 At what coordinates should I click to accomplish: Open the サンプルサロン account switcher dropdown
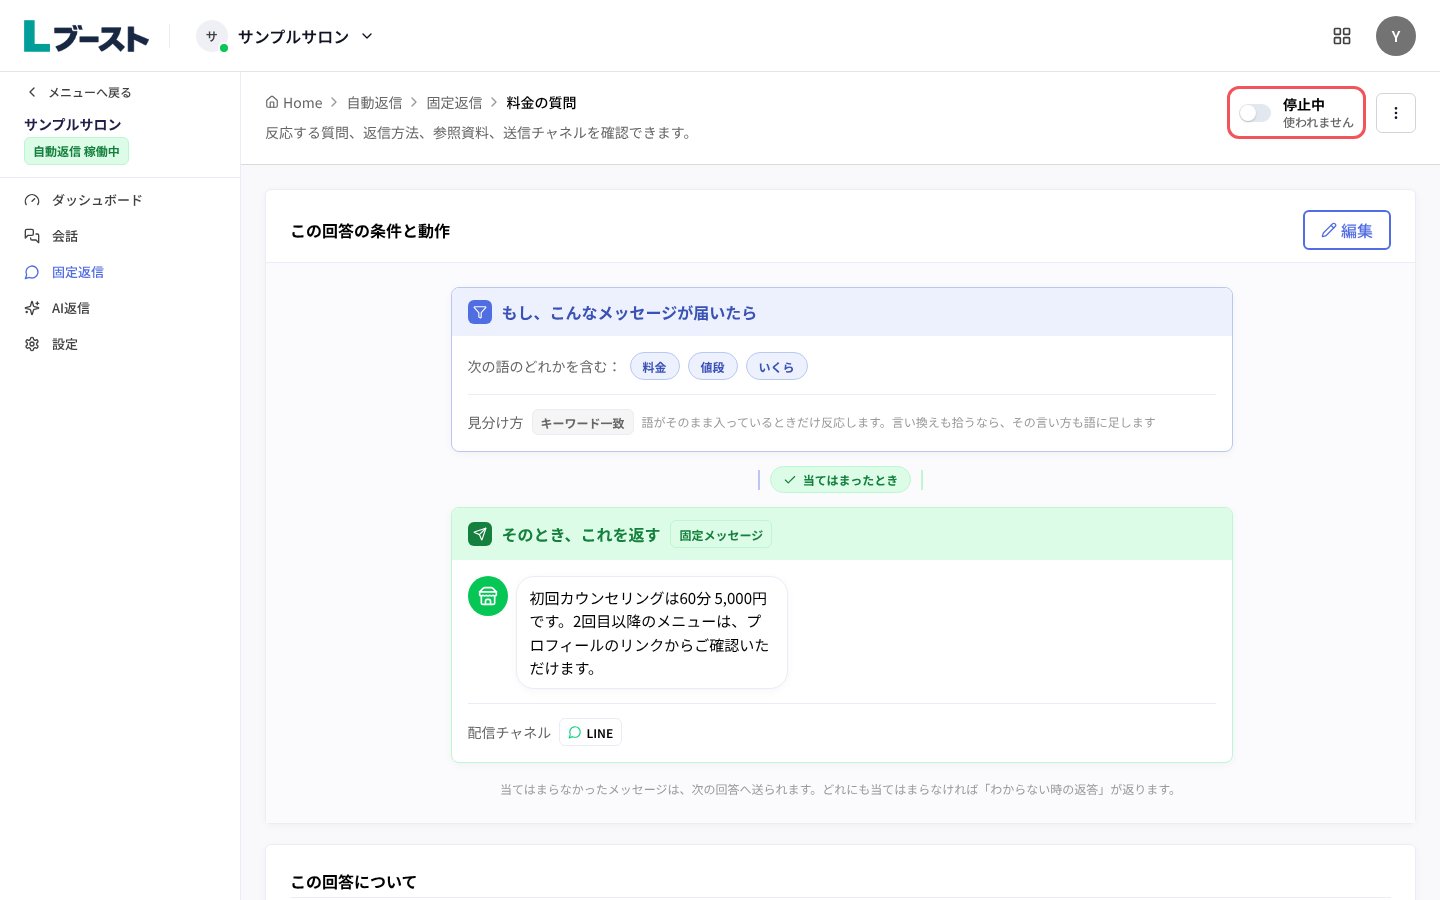[286, 36]
